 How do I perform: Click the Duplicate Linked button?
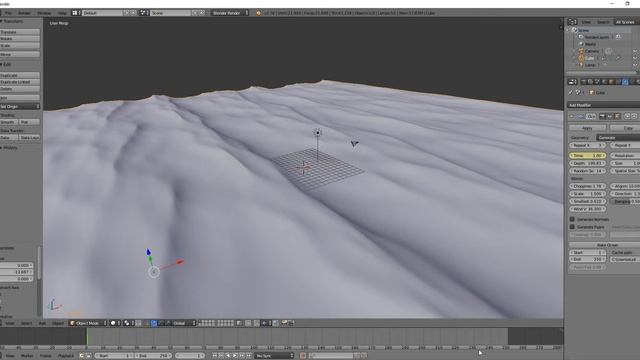[x=20, y=82]
